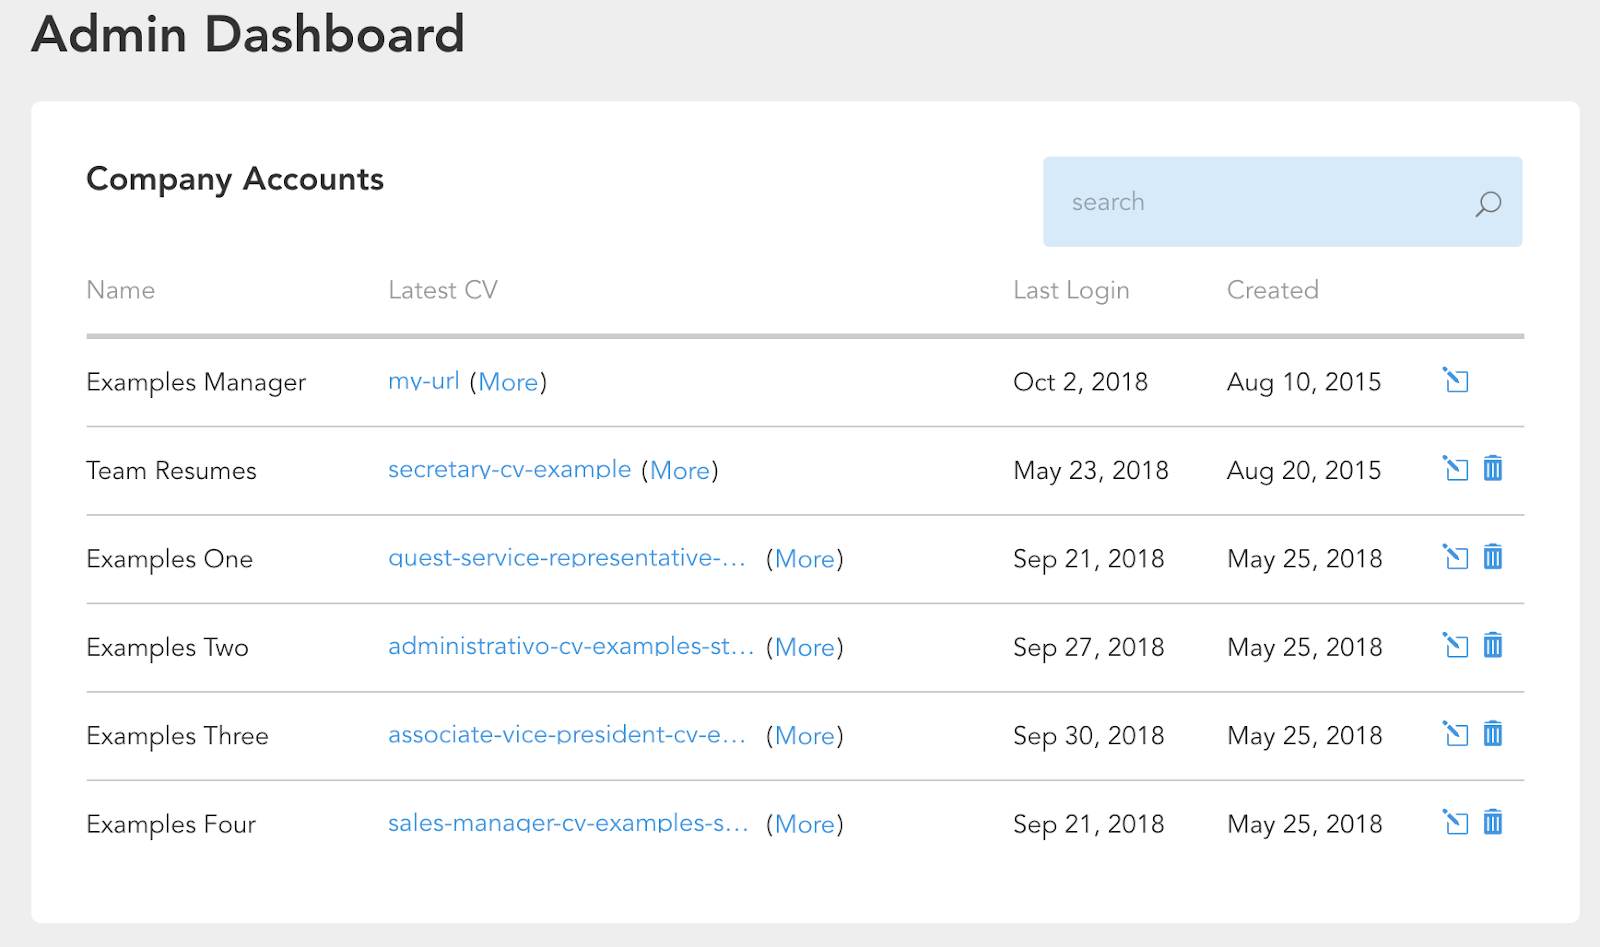Expand More for Examples Three

coord(805,736)
